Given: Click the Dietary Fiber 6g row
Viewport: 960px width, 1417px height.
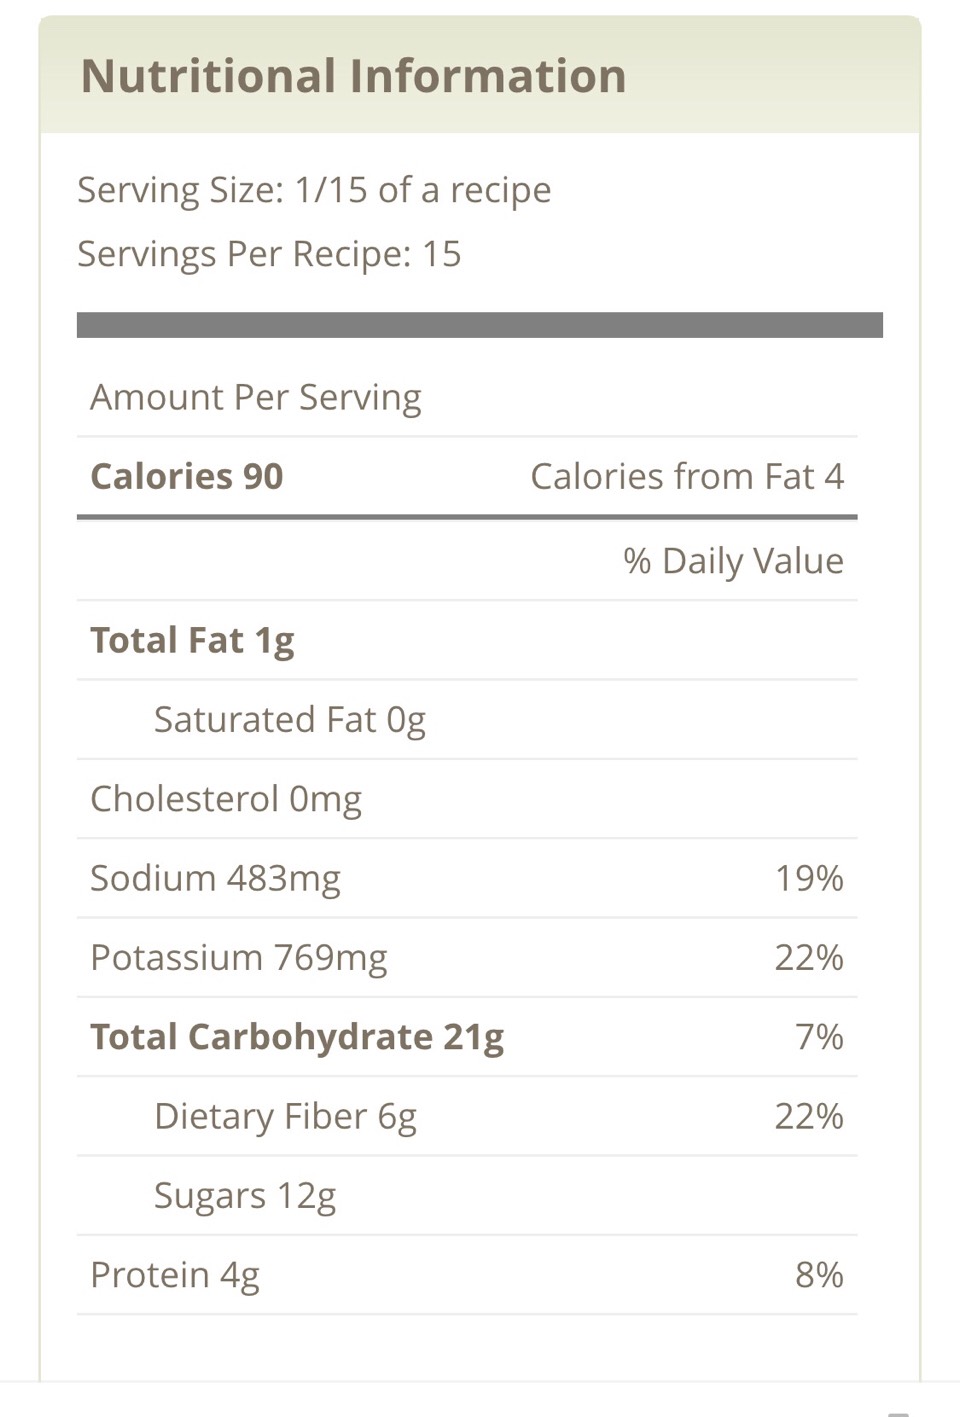Looking at the screenshot, I should 467,1116.
